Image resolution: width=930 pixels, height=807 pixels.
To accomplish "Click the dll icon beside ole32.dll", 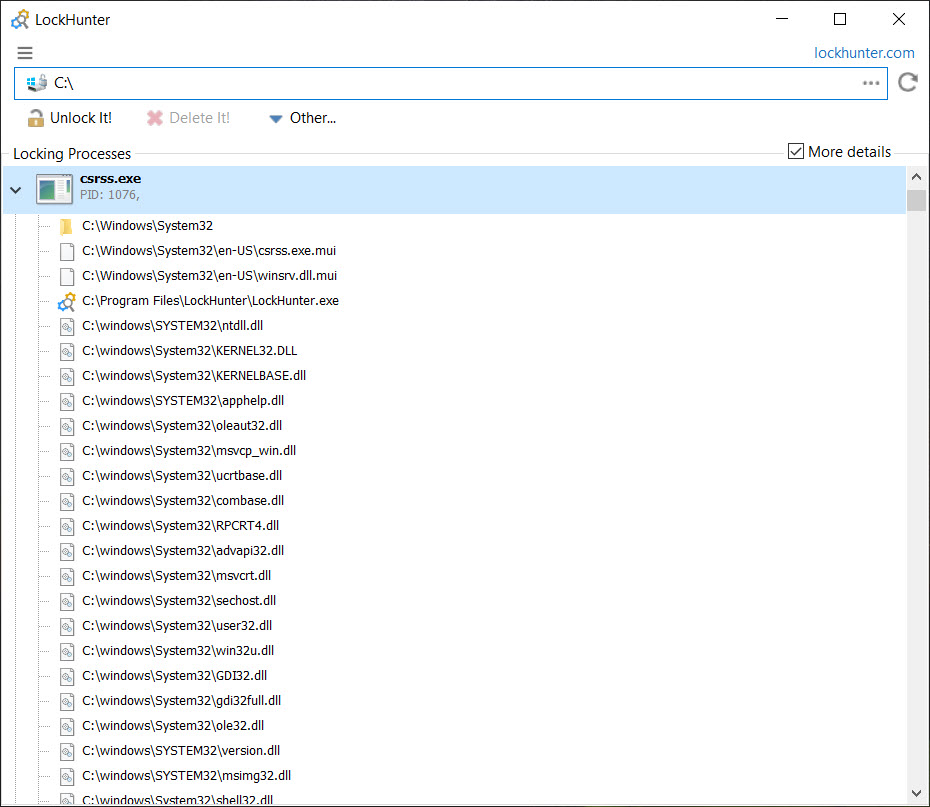I will 67,726.
